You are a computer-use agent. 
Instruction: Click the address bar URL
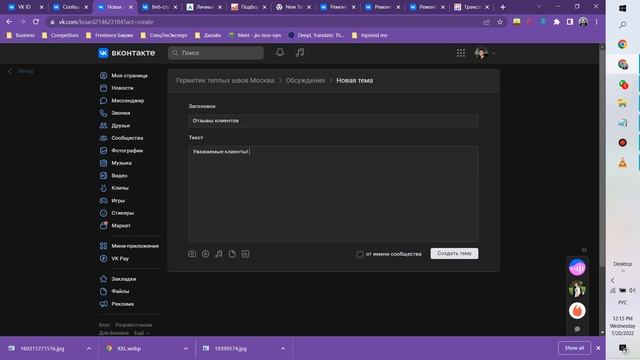click(106, 22)
